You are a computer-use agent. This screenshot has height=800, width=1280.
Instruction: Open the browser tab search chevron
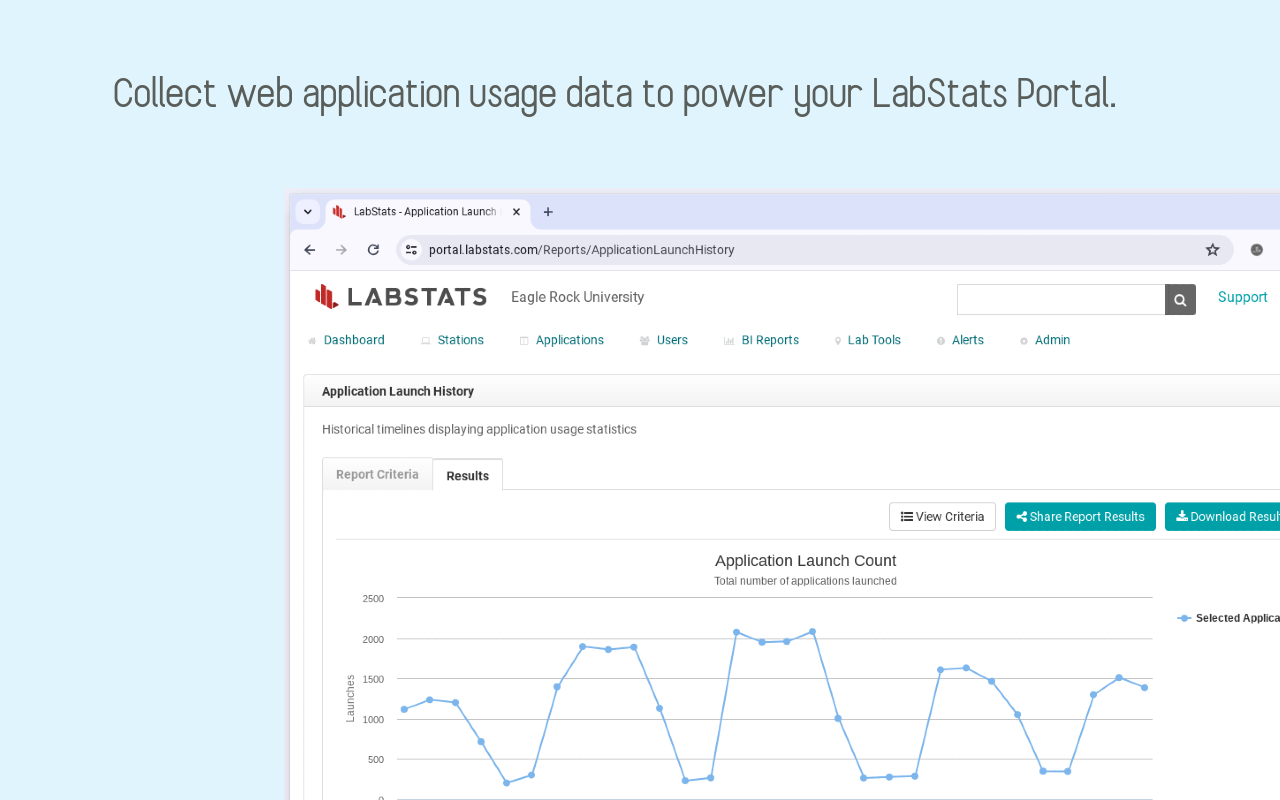(307, 212)
